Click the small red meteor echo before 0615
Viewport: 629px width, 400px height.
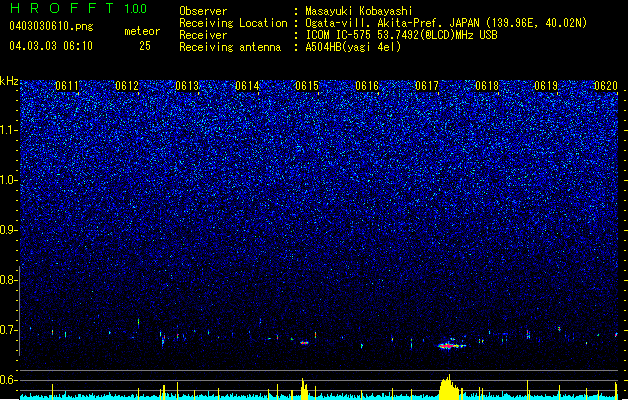click(x=304, y=343)
